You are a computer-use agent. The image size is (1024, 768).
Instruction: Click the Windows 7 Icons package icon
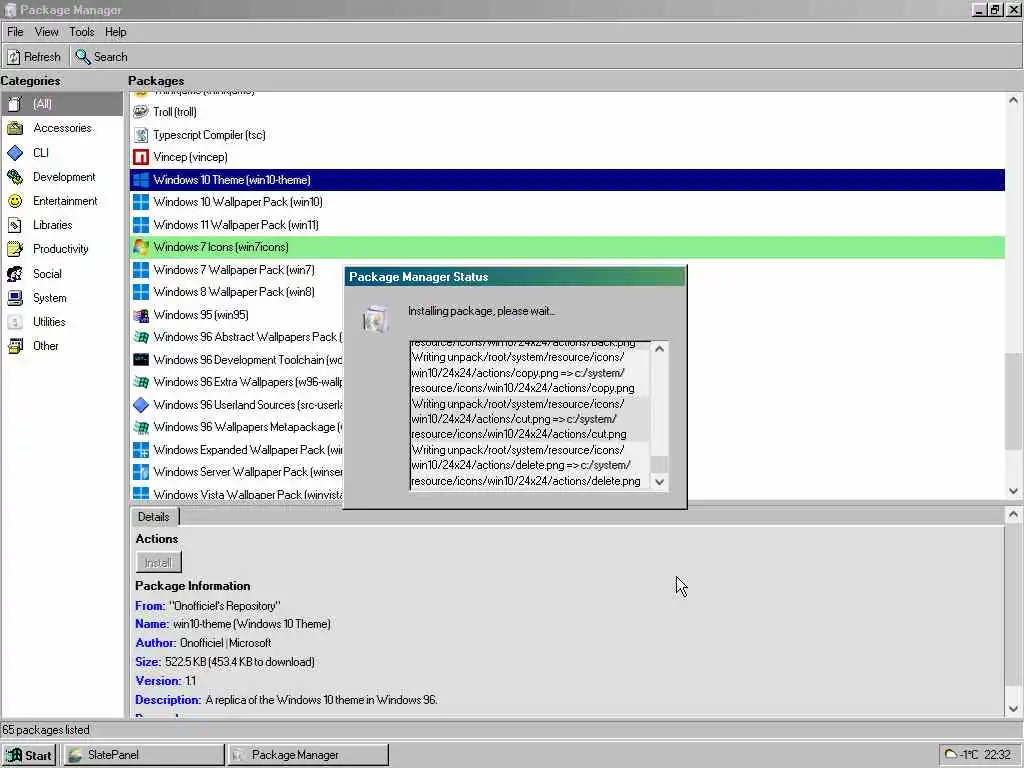click(140, 247)
